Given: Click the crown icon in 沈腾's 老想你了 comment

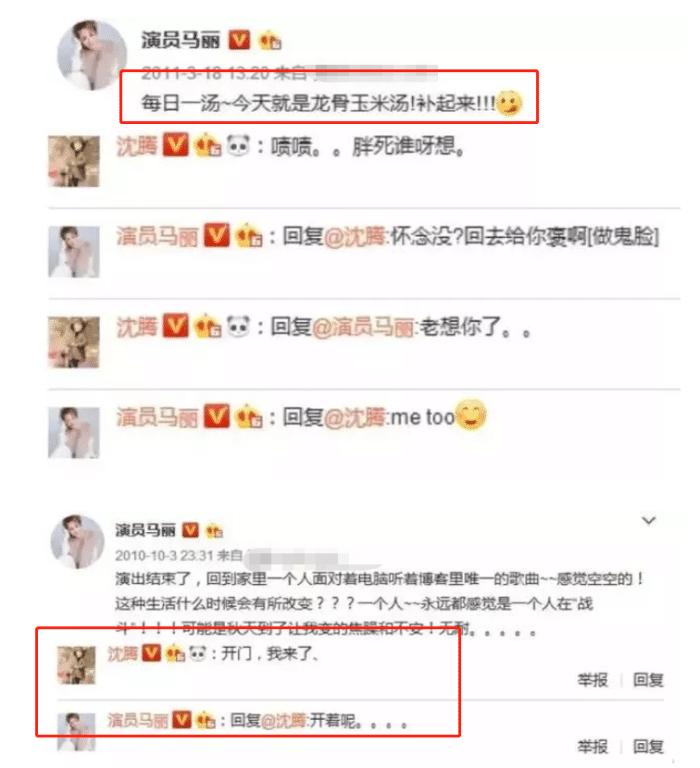Looking at the screenshot, I should pyautogui.click(x=207, y=327).
